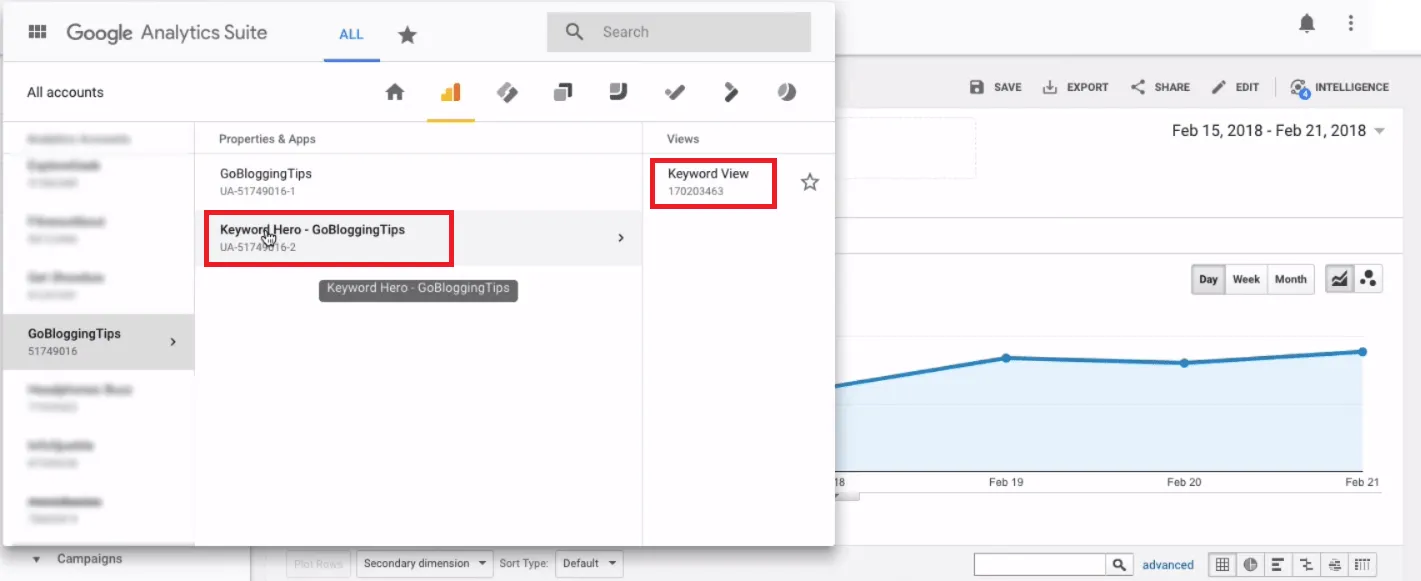Click the Feb 19 data point on chart
Viewport: 1421px width, 581px height.
(1006, 357)
